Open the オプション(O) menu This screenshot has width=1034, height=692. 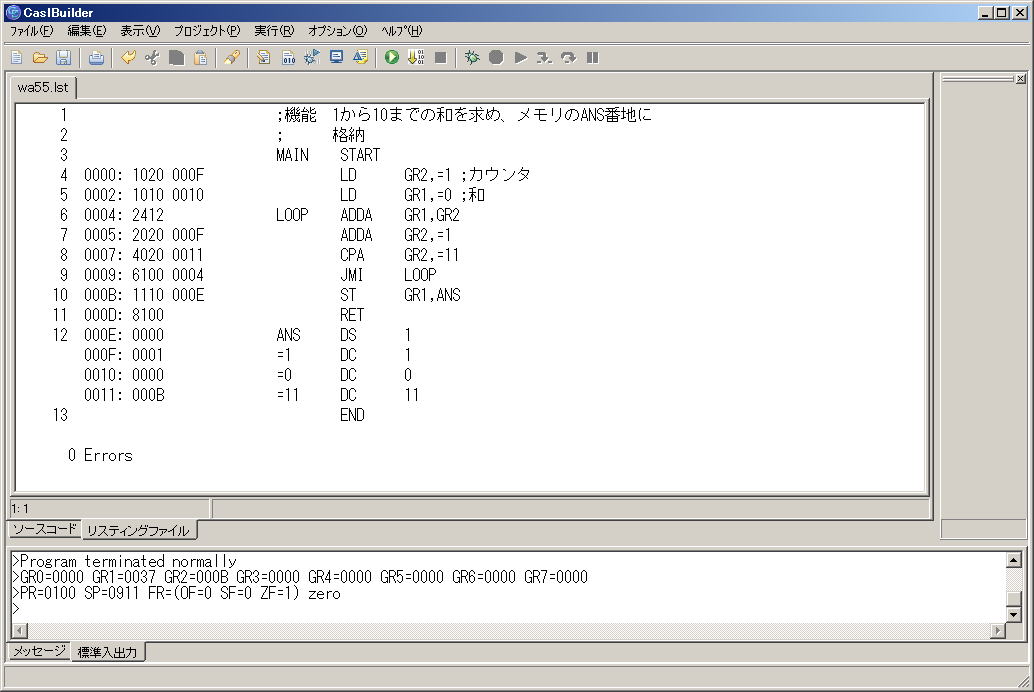pos(337,31)
